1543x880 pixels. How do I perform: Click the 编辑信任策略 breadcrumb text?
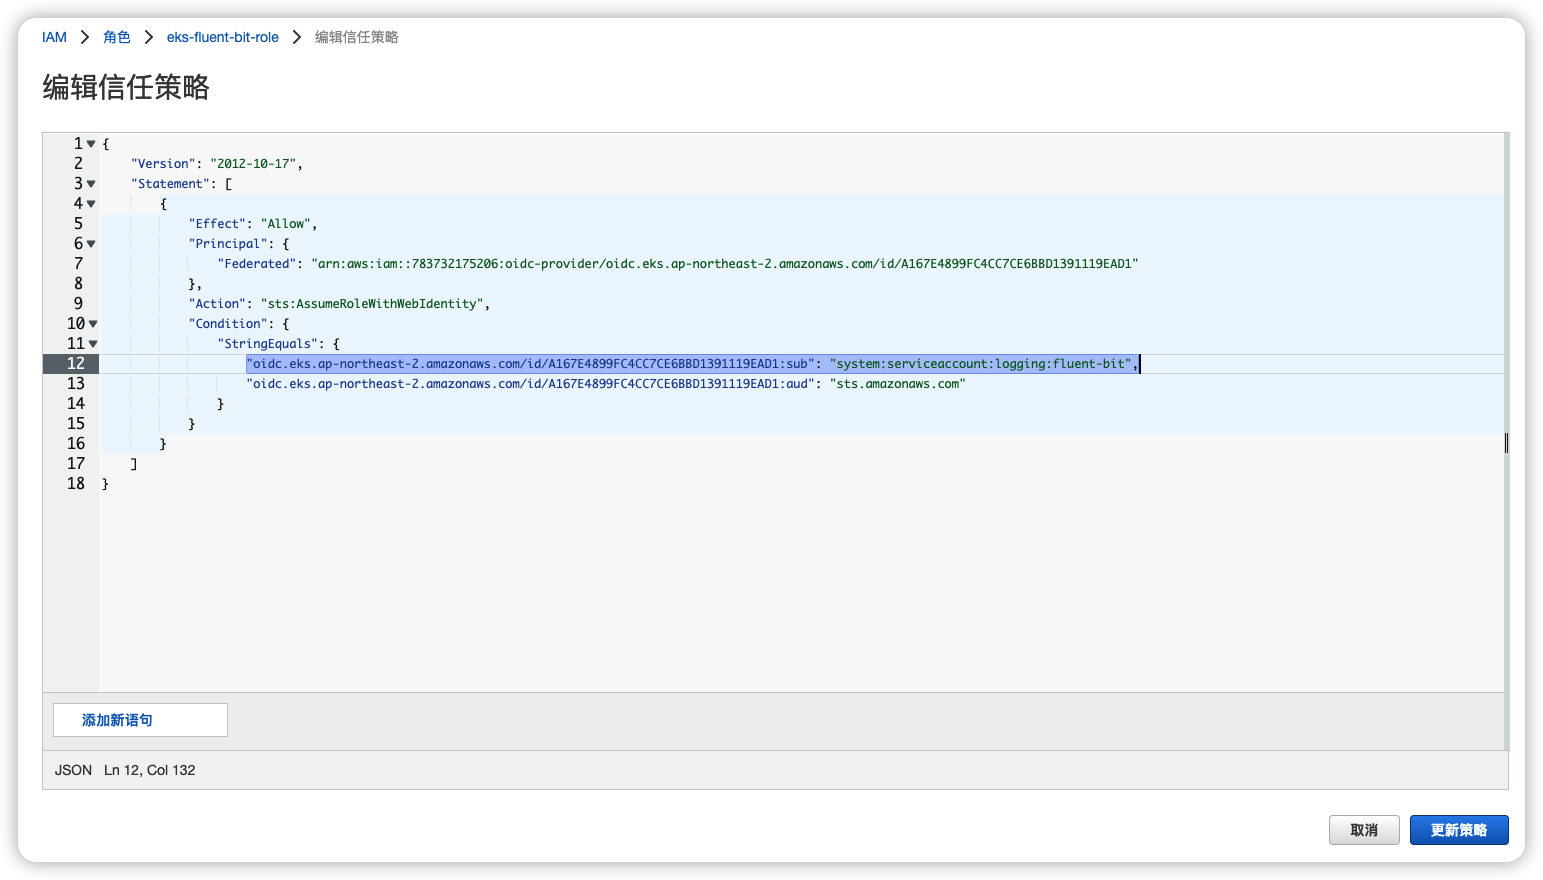tap(357, 37)
